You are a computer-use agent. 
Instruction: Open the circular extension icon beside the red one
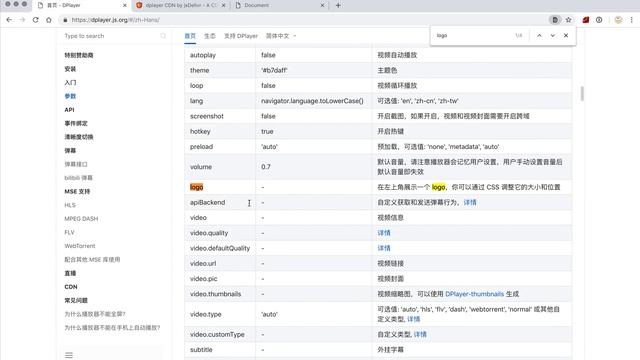point(599,20)
